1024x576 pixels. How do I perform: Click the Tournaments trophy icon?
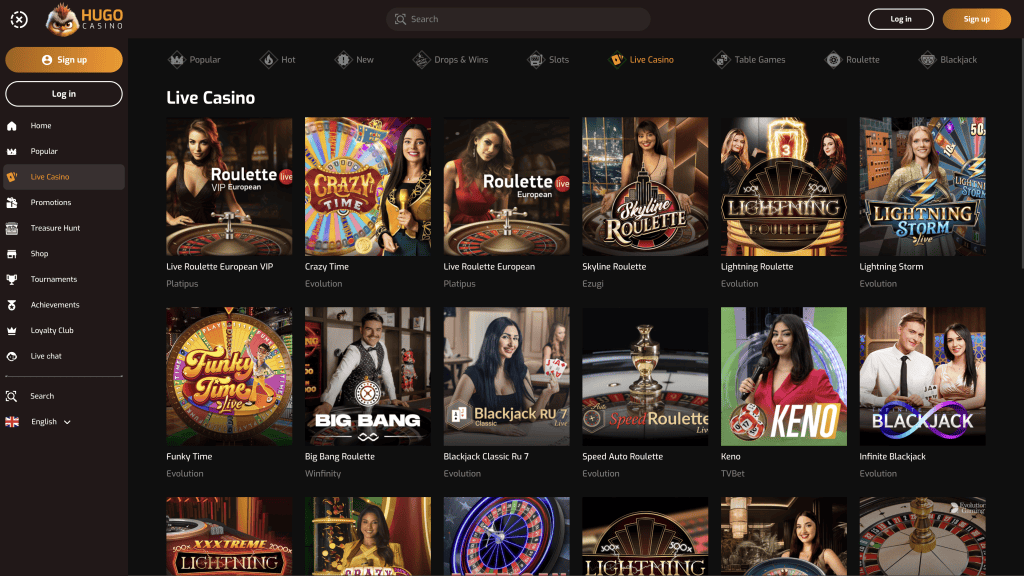pyautogui.click(x=12, y=279)
